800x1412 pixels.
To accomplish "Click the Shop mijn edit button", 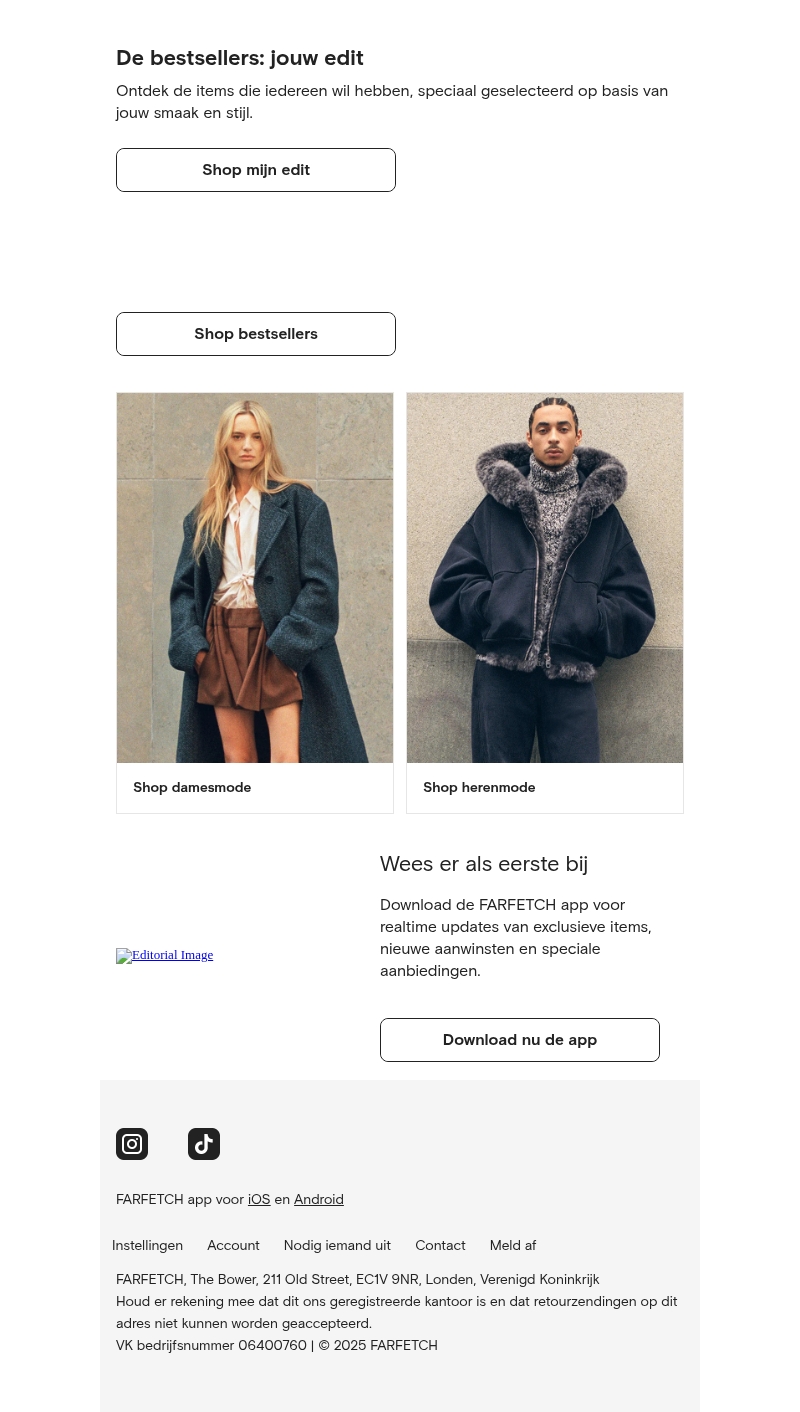I will point(256,170).
